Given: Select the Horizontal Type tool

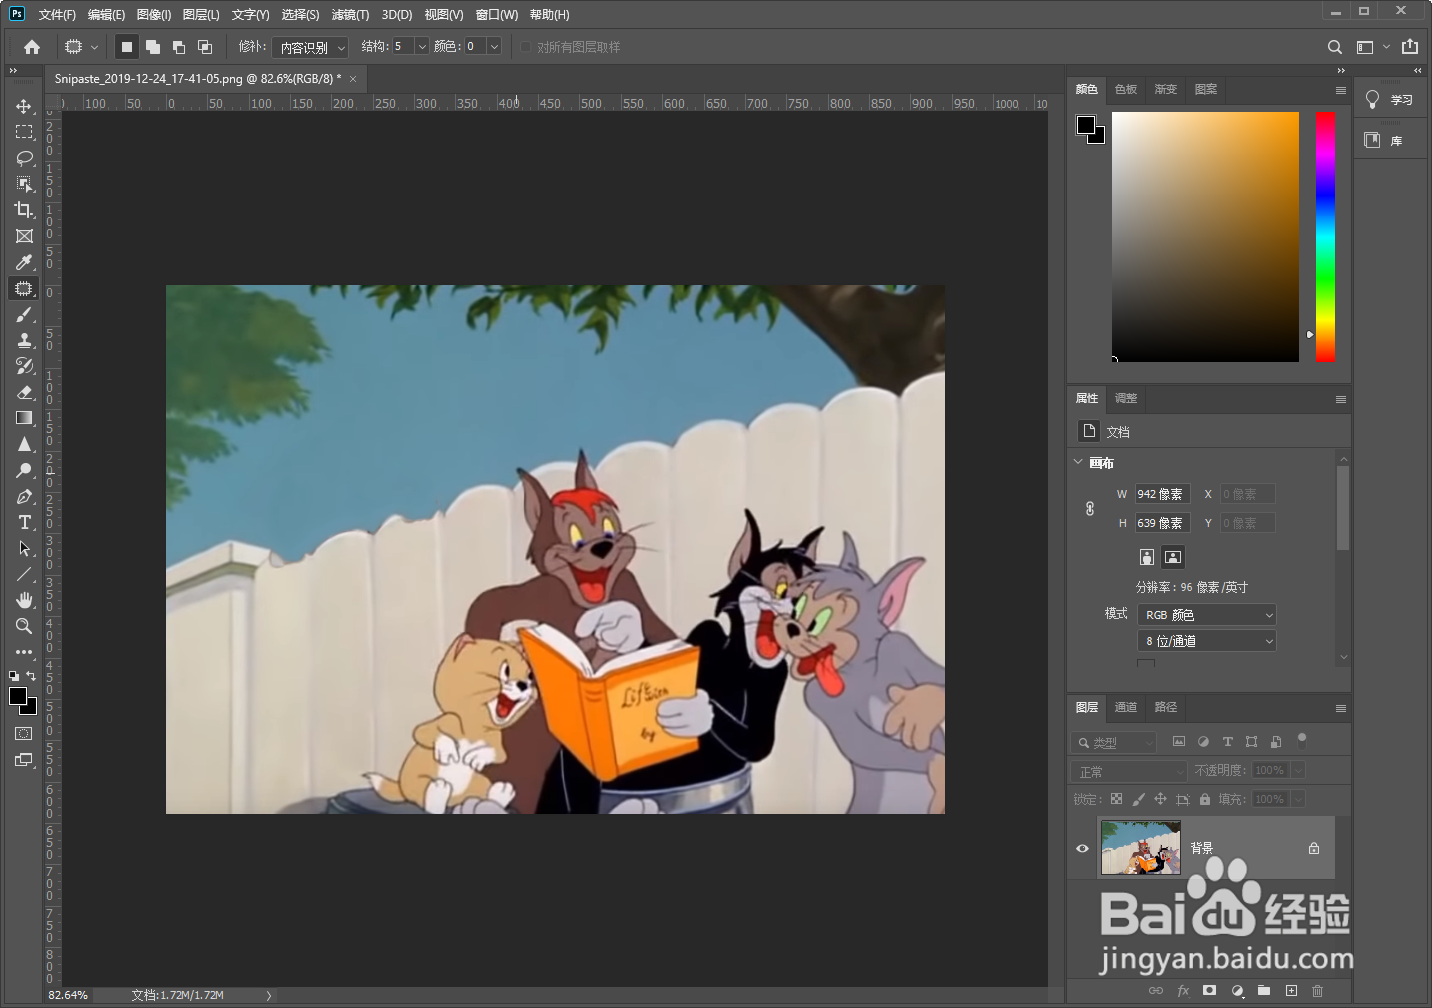Looking at the screenshot, I should click(x=24, y=522).
